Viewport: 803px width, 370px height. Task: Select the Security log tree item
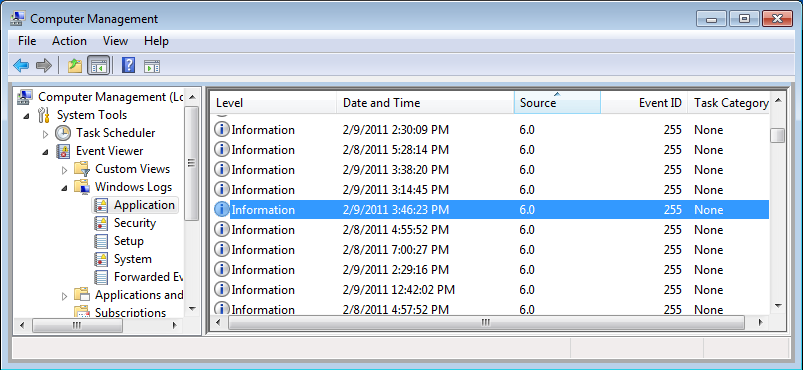[135, 223]
